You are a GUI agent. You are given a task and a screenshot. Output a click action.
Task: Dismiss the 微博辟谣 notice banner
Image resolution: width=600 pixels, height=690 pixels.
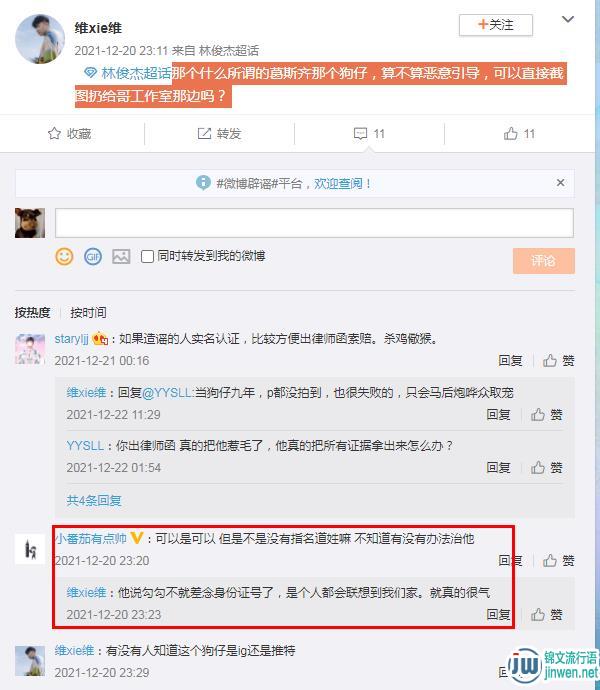[560, 183]
